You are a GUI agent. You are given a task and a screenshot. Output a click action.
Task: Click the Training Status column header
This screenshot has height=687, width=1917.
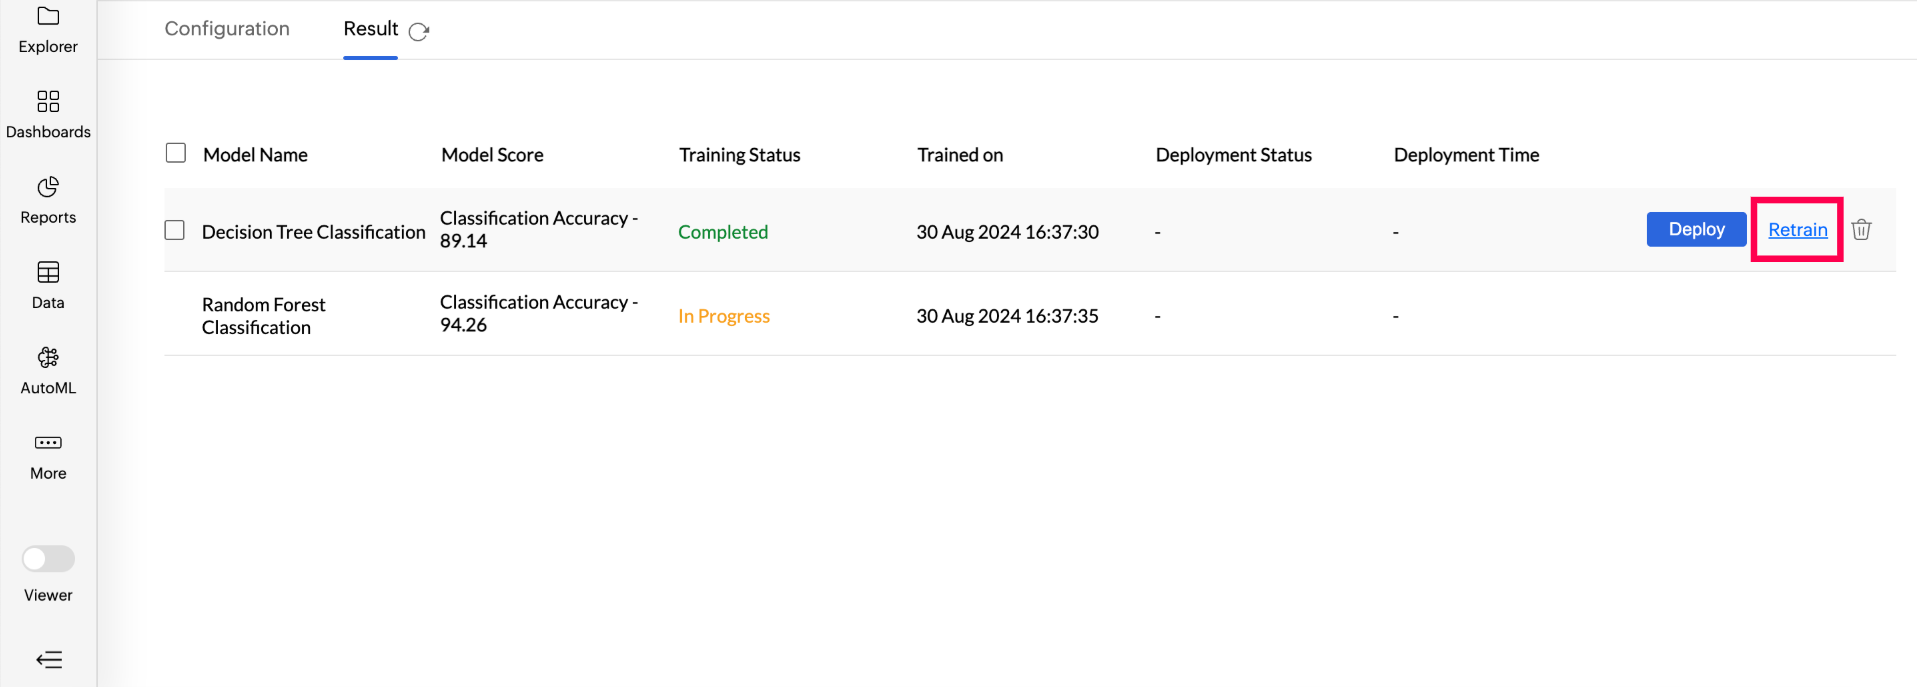tap(739, 155)
